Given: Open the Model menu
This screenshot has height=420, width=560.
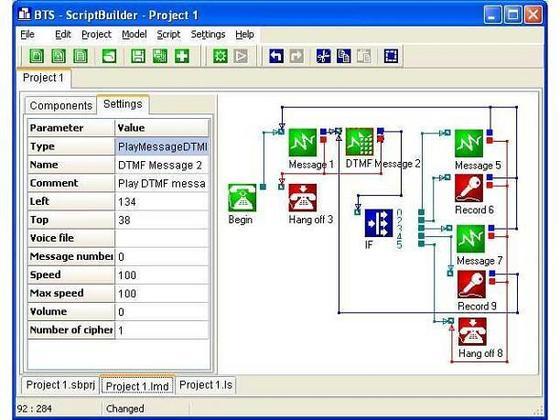Looking at the screenshot, I should tap(134, 34).
